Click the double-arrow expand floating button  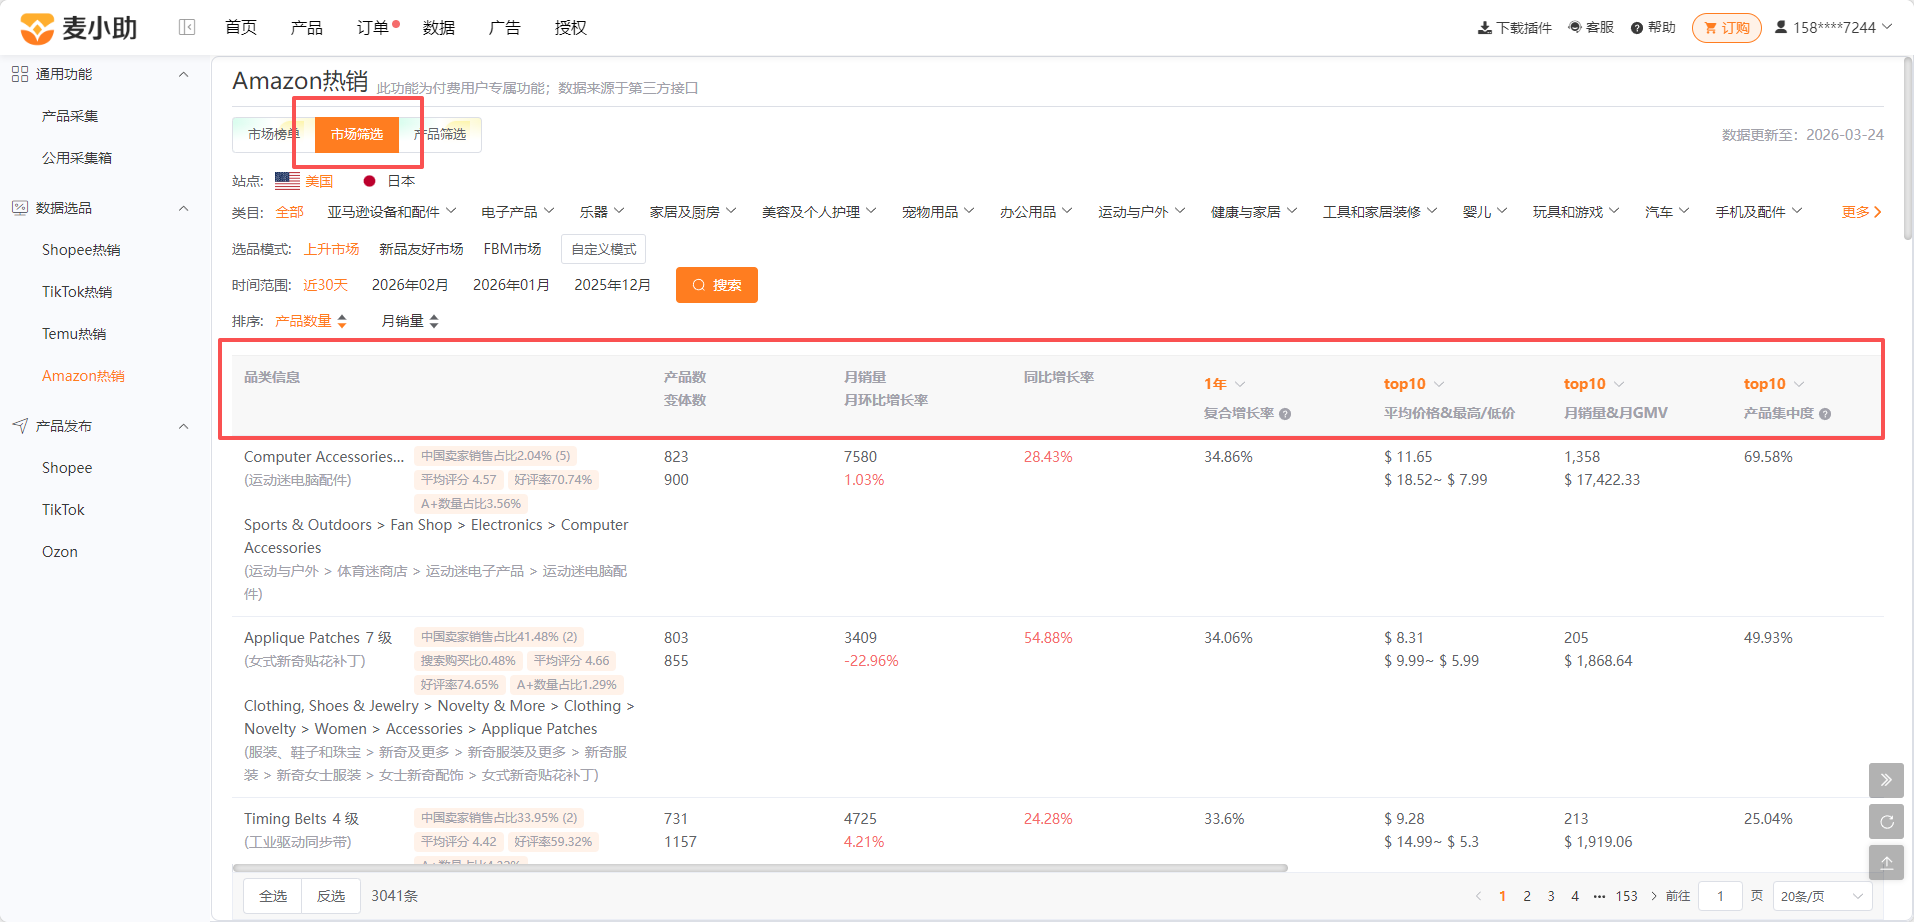(1886, 780)
